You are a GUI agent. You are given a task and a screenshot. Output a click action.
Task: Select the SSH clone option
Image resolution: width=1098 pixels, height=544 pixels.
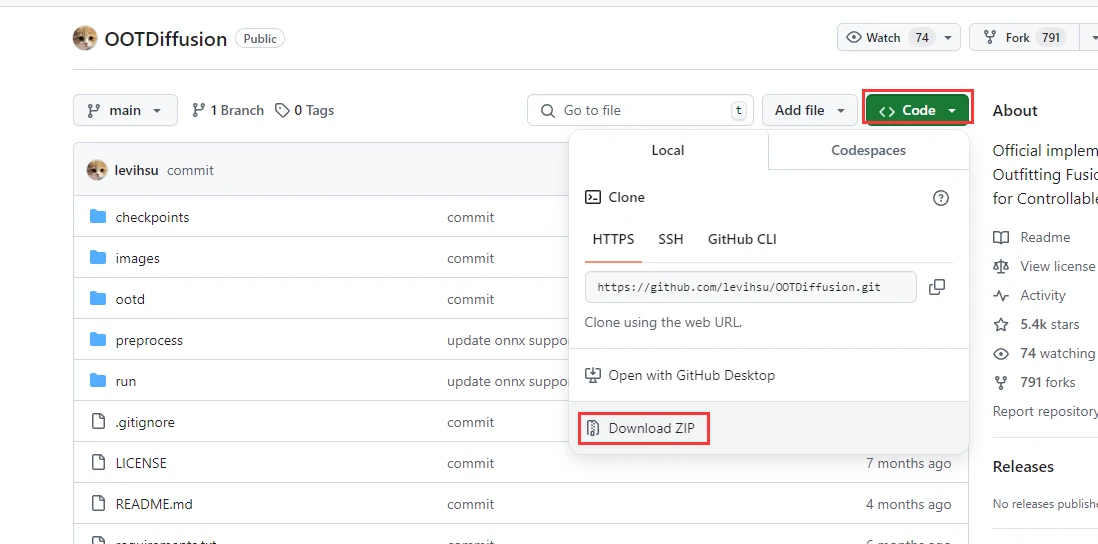tap(671, 239)
